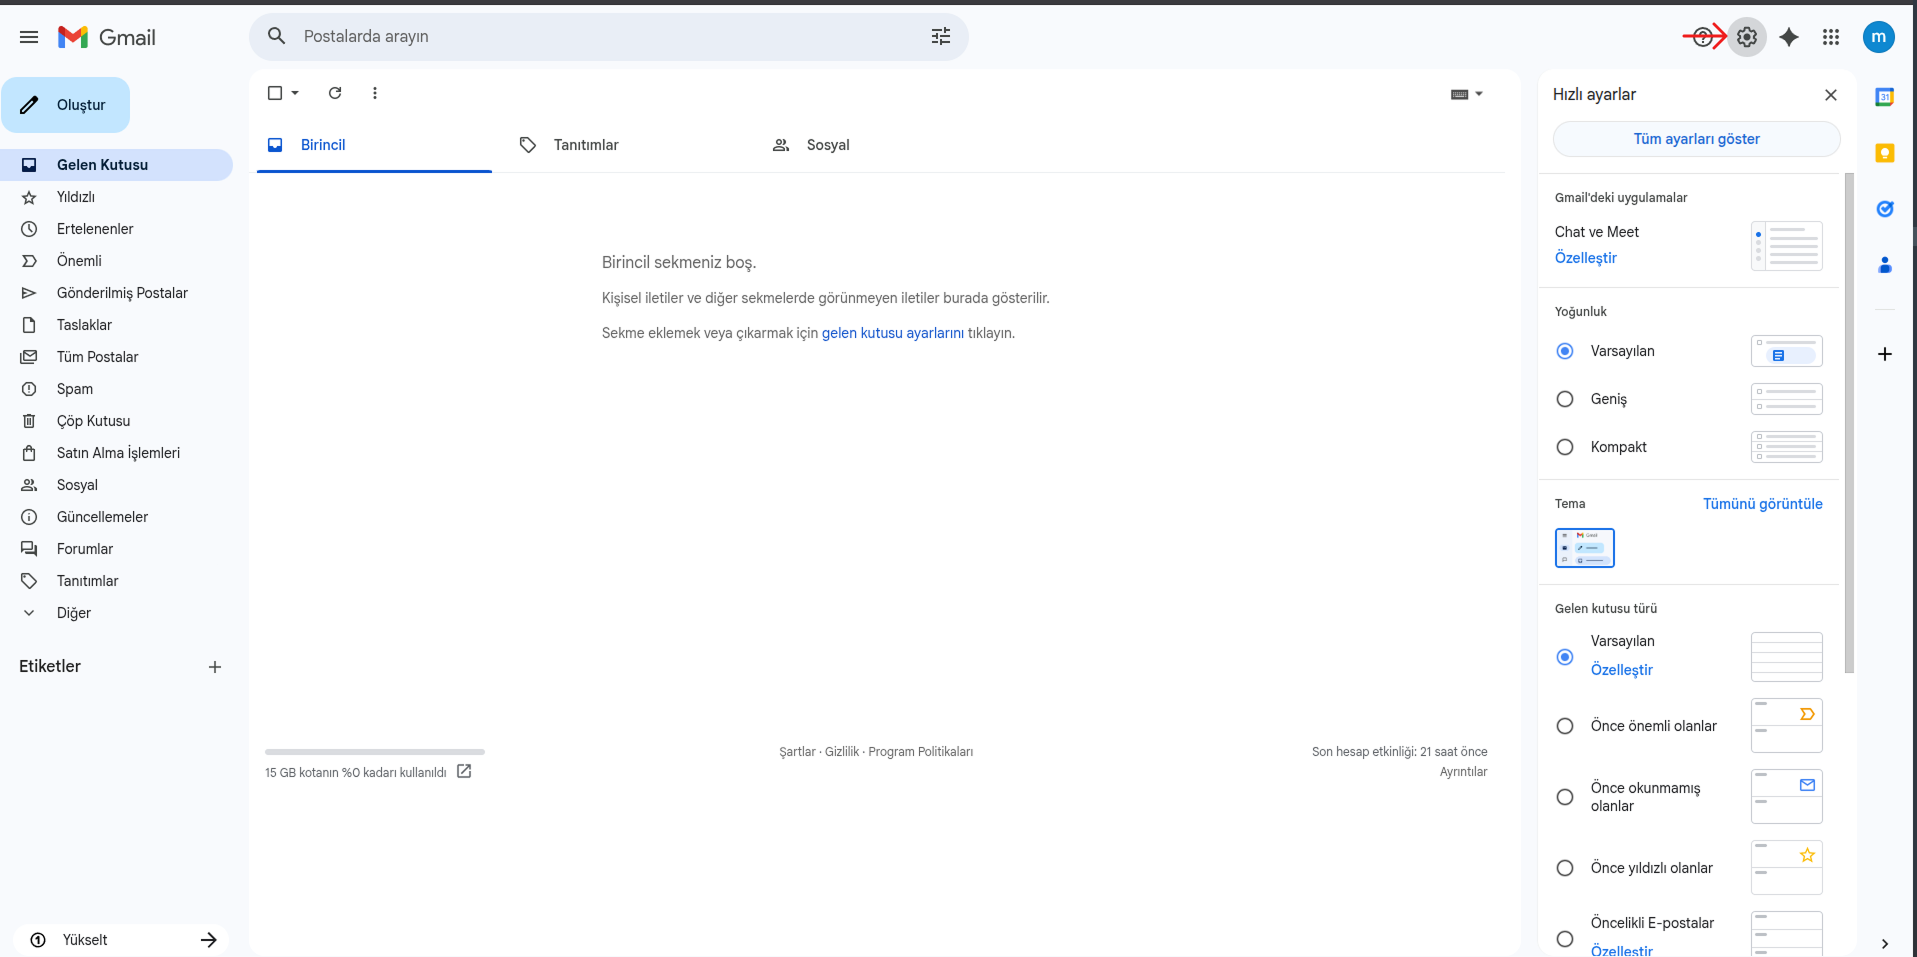Open gelen kutusu ayarlarını link
Screen dimensions: 1917x957
892,333
